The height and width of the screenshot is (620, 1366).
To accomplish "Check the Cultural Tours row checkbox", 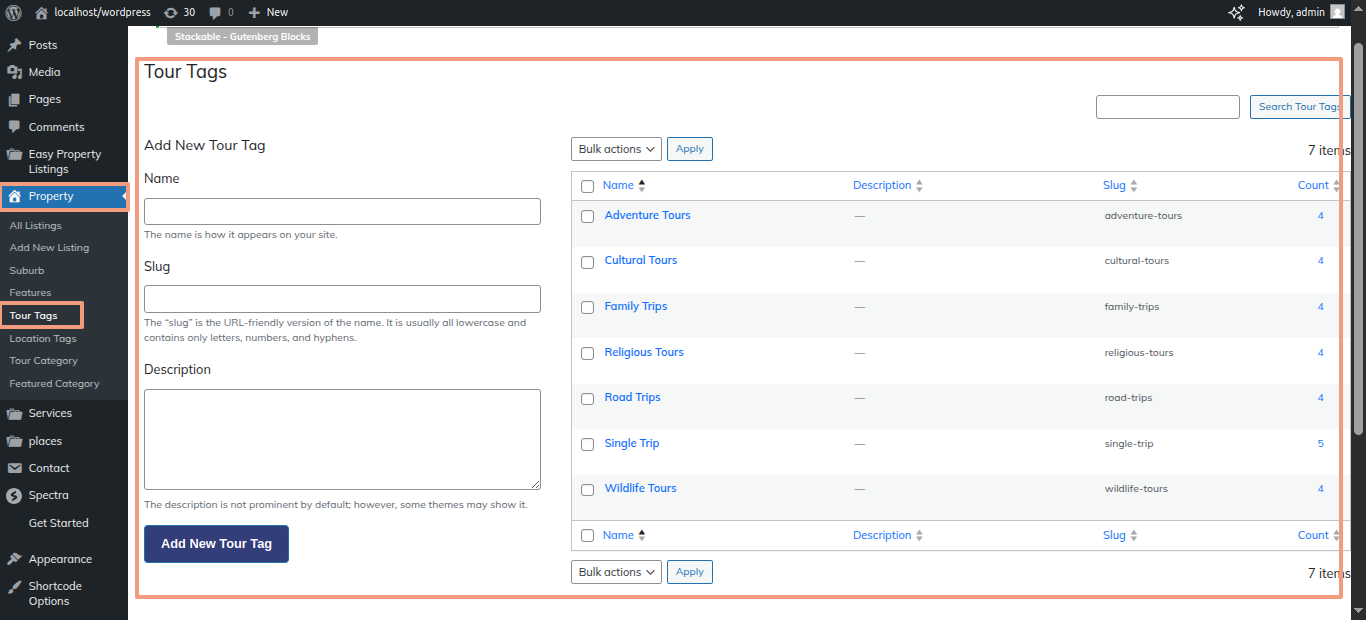I will click(x=587, y=262).
